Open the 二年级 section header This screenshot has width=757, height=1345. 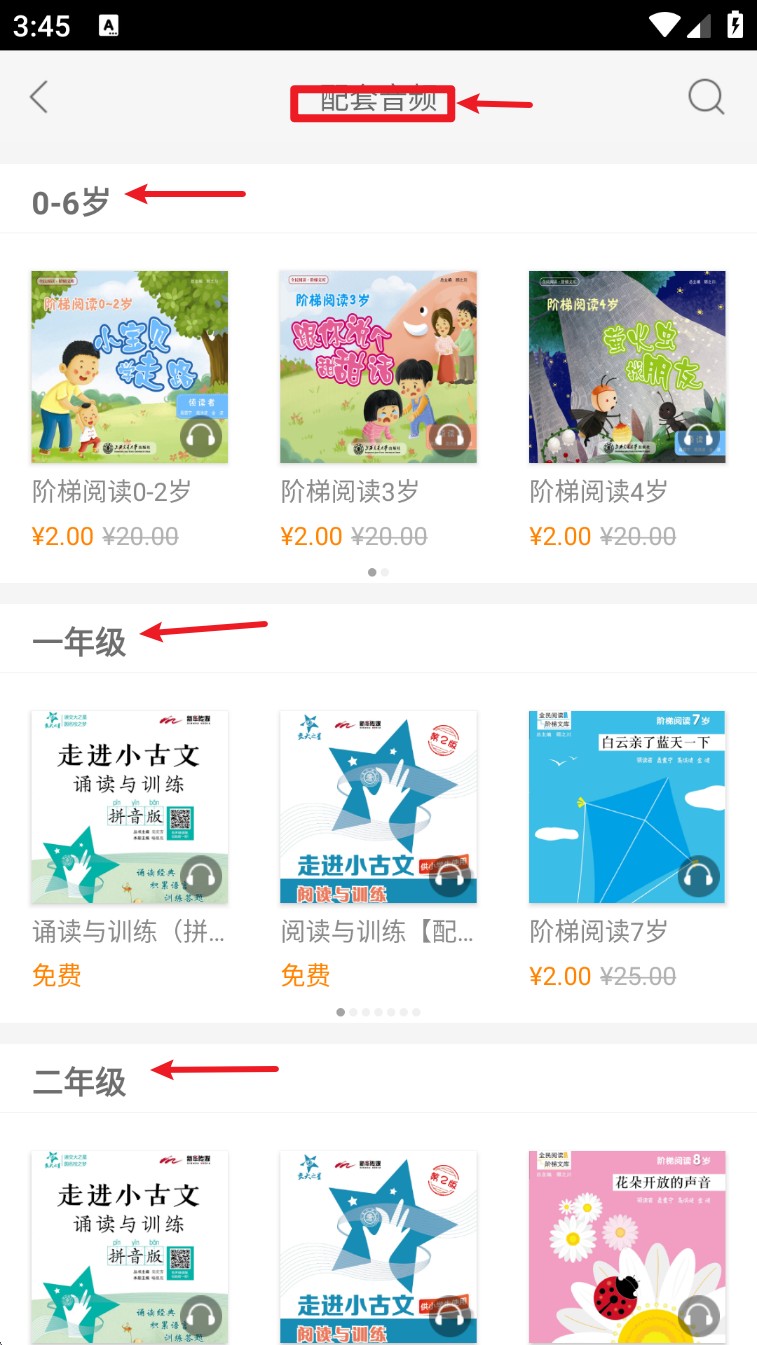(79, 1081)
